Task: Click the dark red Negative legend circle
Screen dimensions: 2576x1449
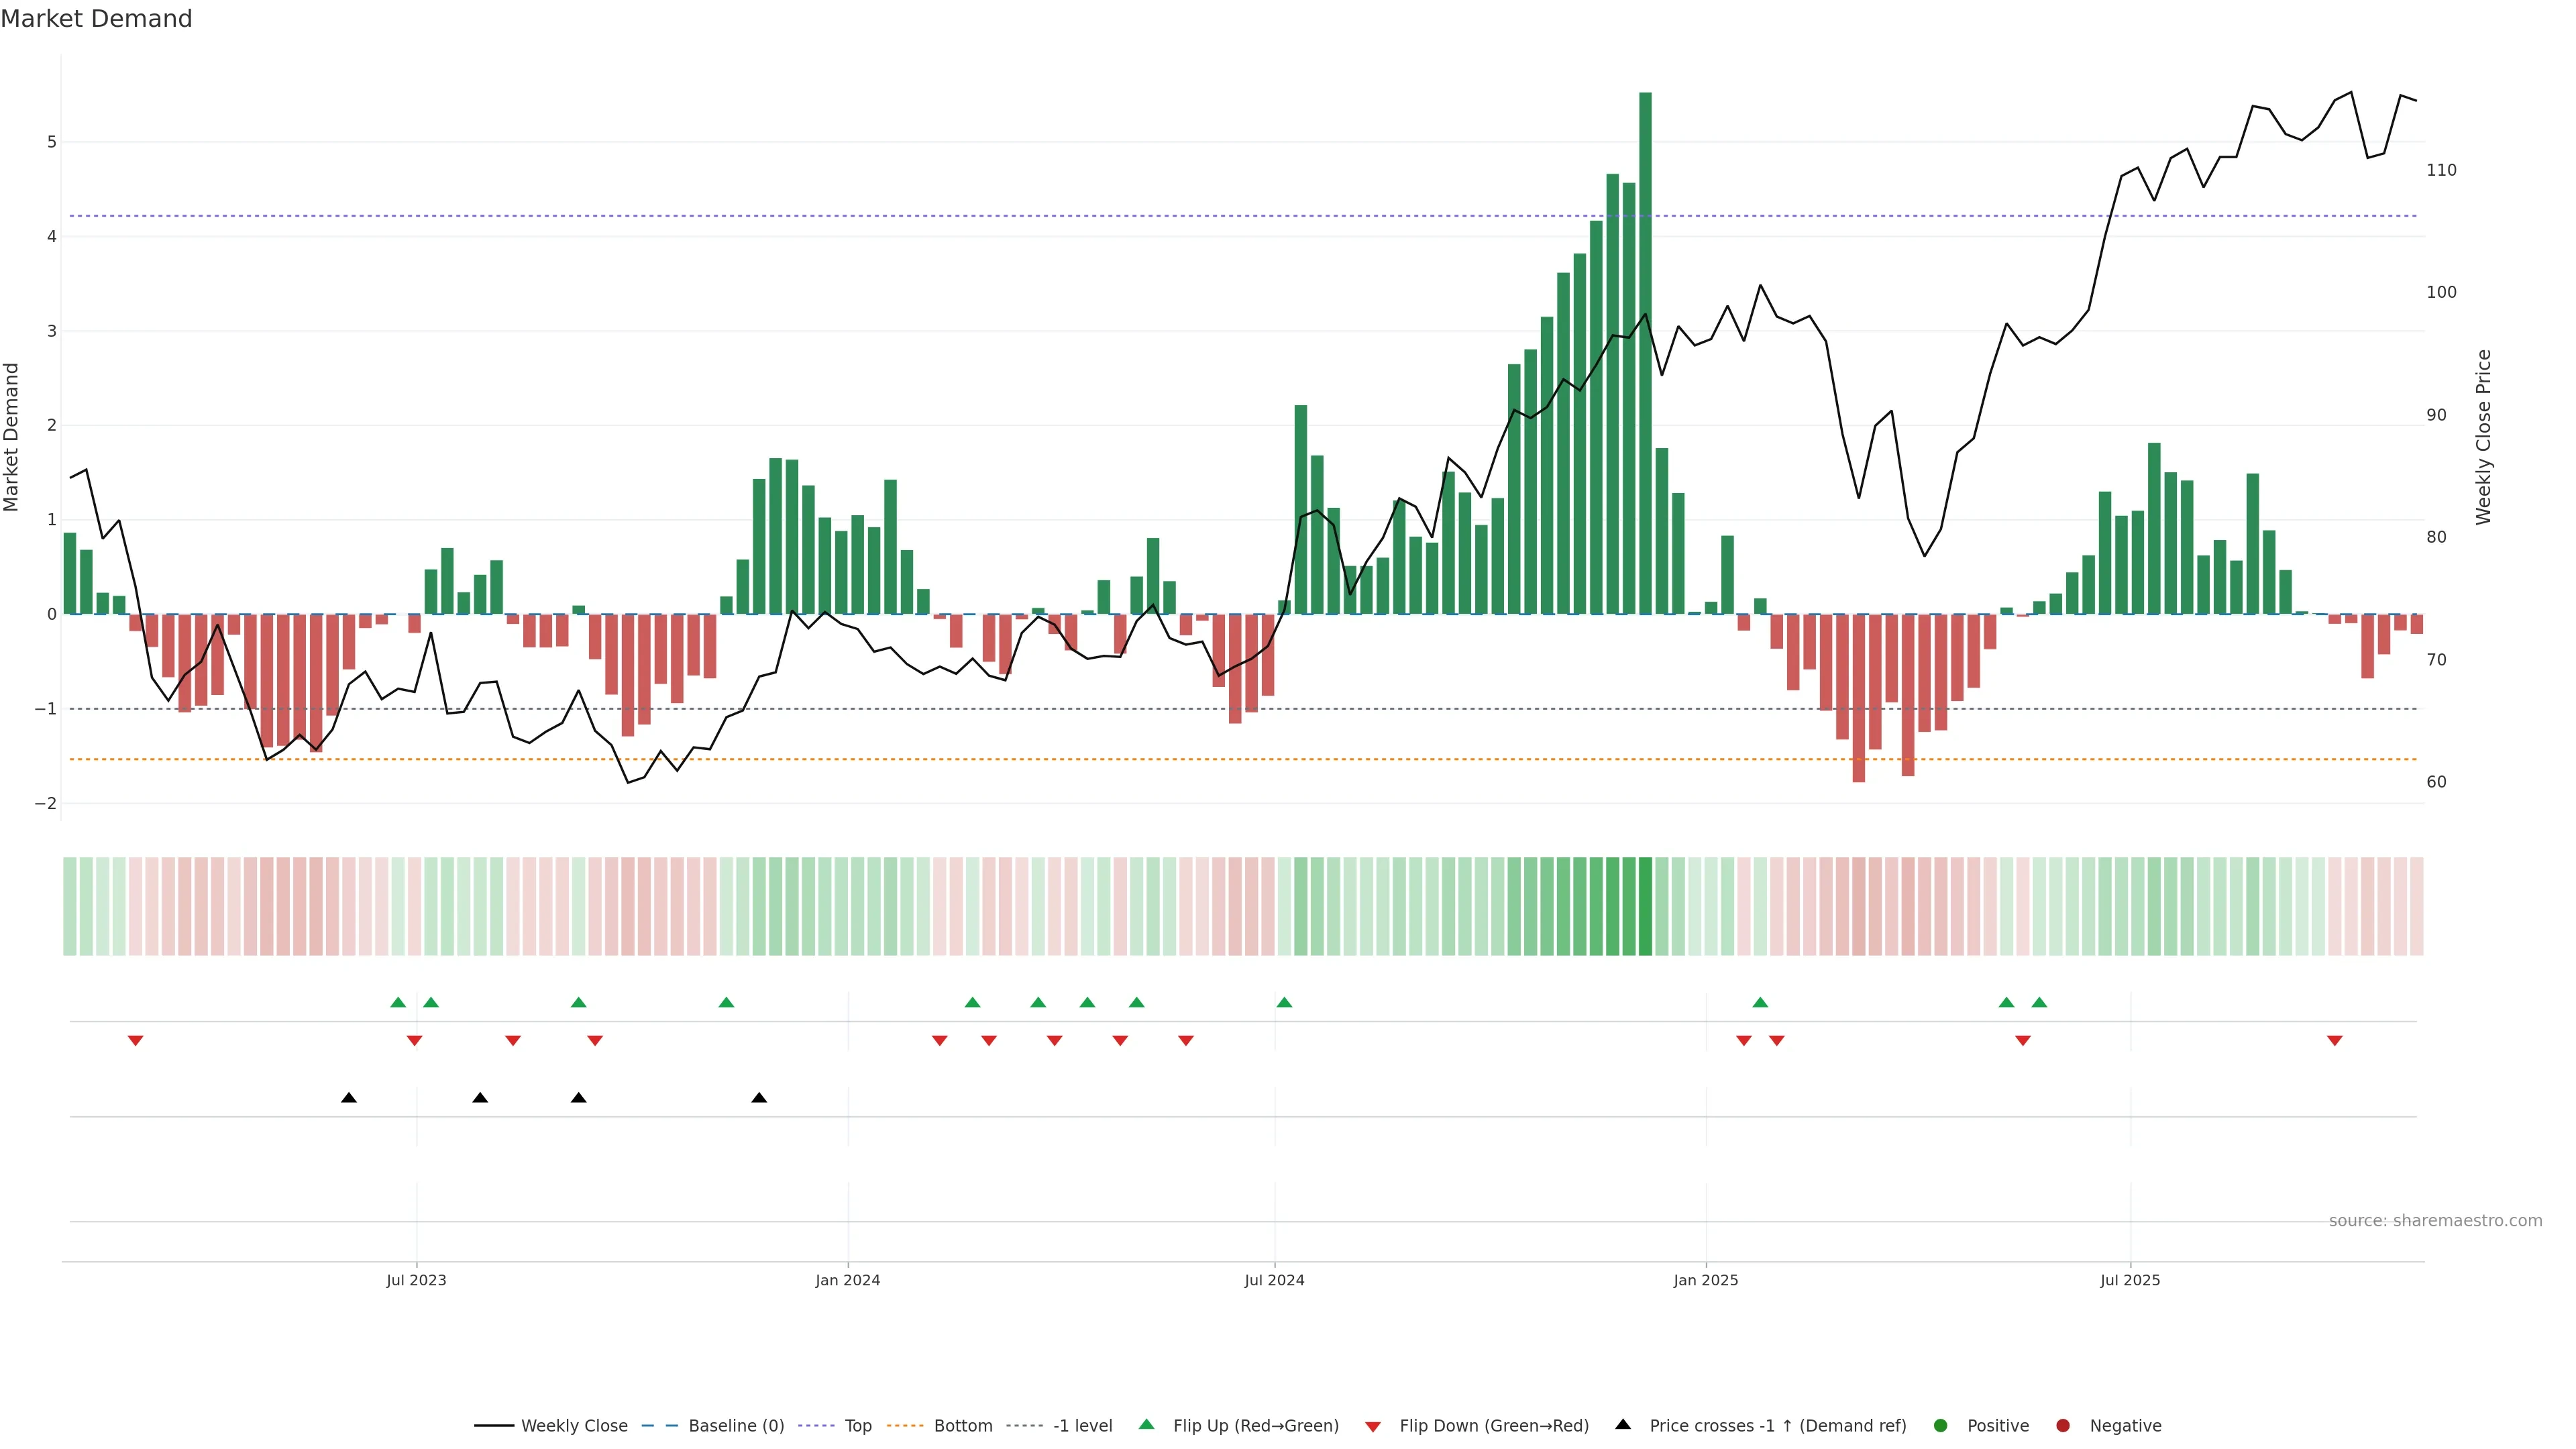Action: 2062,1425
